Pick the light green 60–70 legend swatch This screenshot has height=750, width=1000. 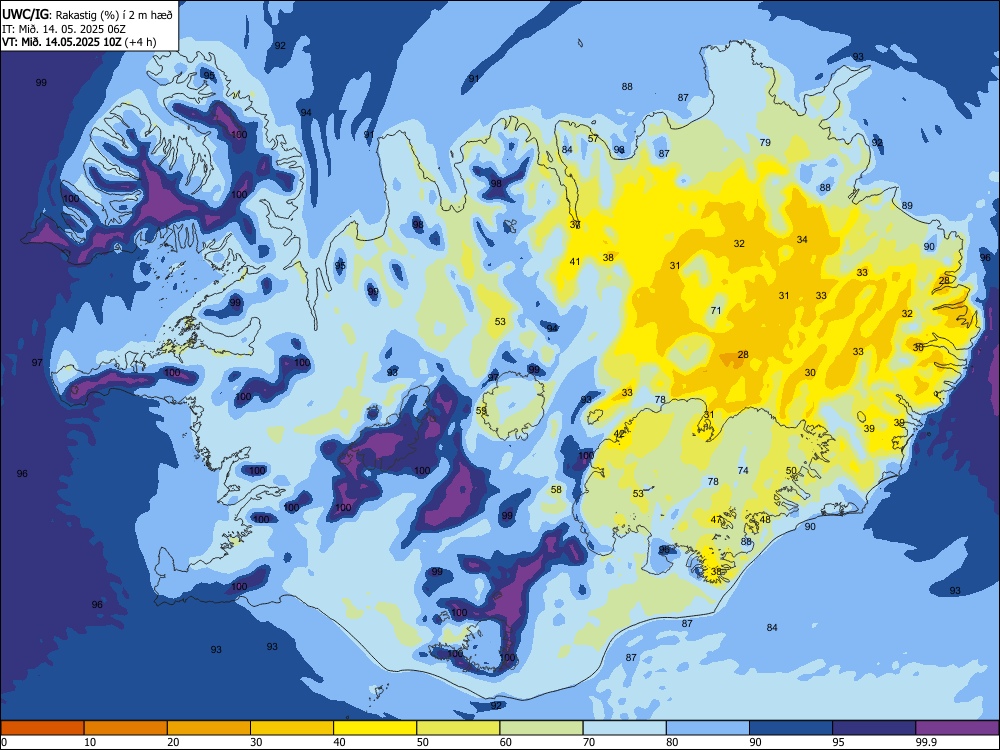[x=541, y=728]
